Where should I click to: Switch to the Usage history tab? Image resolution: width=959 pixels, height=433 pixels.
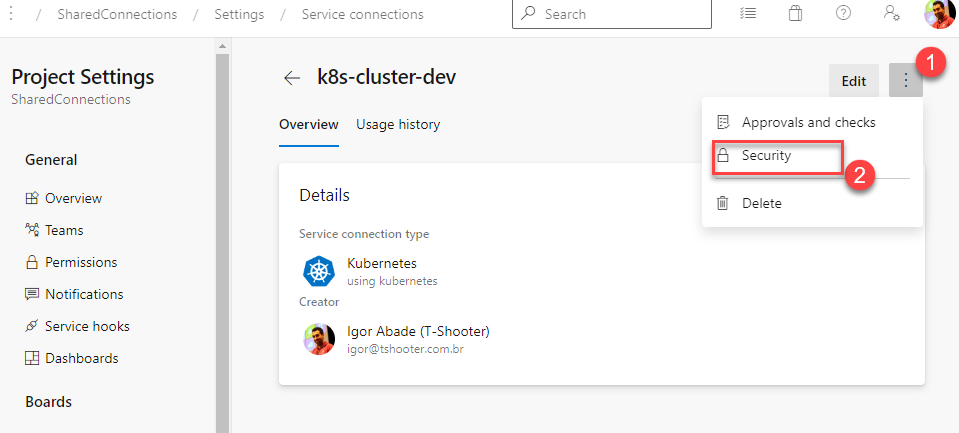[x=398, y=125]
